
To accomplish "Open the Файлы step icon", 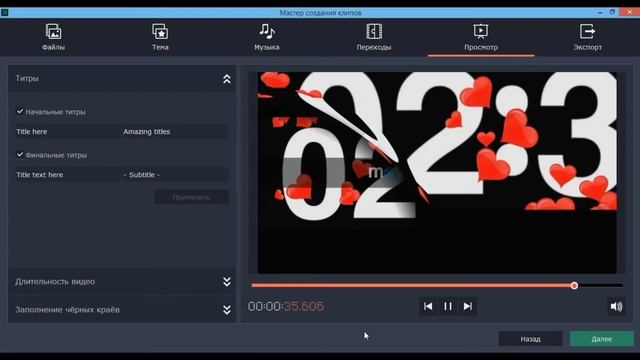I will (x=53, y=31).
